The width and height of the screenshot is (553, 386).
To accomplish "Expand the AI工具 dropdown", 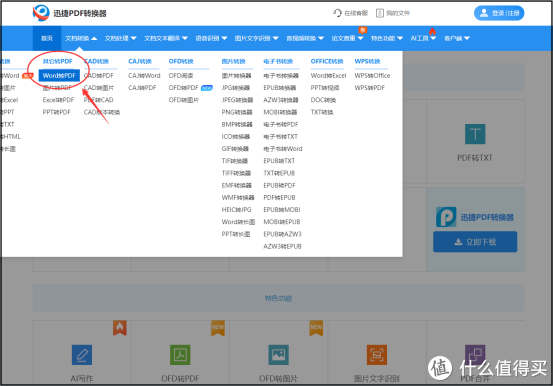I will click(x=423, y=38).
